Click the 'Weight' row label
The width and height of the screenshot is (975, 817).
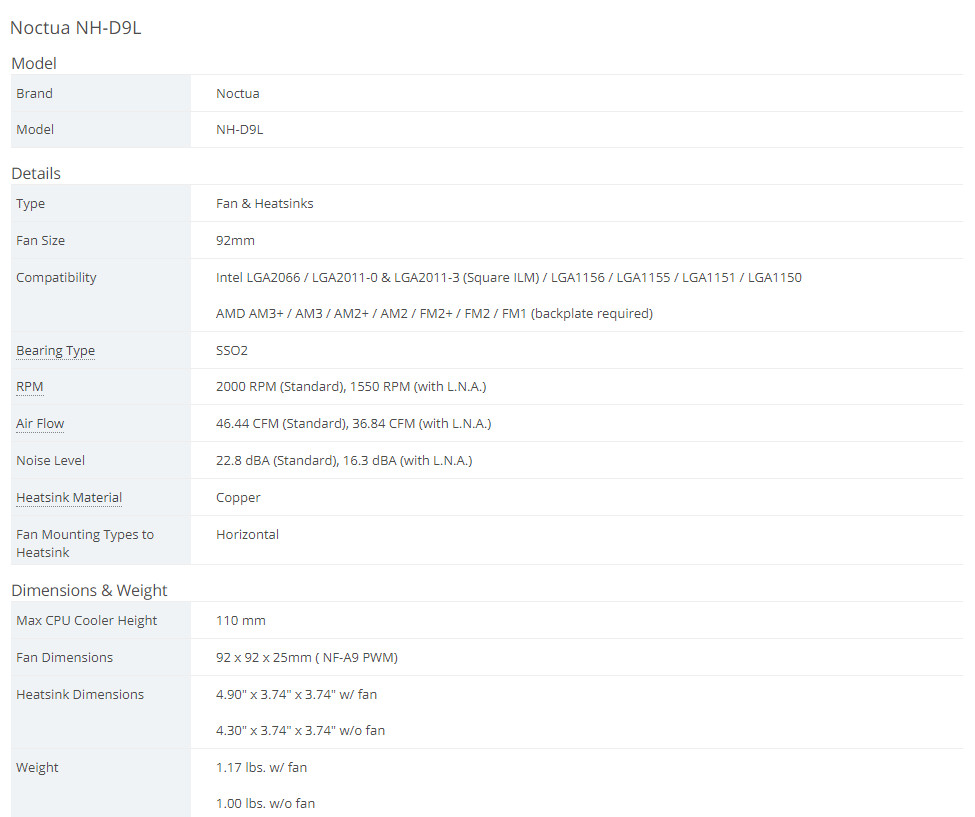(37, 768)
